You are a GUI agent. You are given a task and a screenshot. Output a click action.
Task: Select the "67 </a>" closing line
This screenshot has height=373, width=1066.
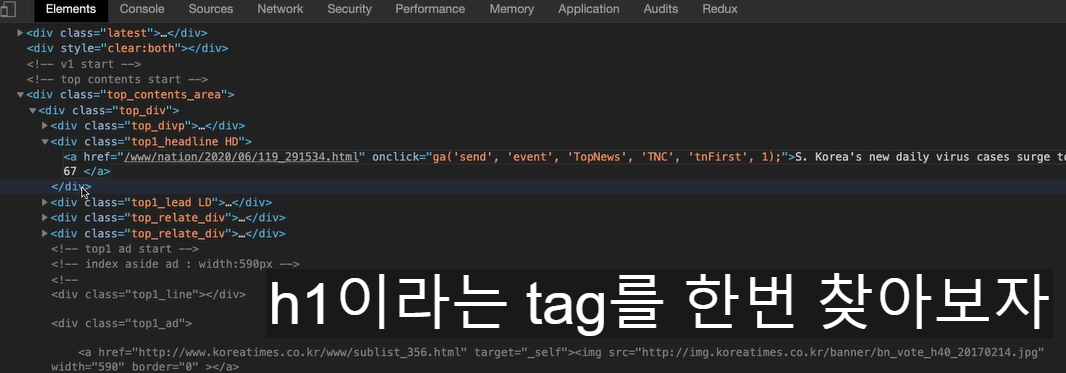86,172
